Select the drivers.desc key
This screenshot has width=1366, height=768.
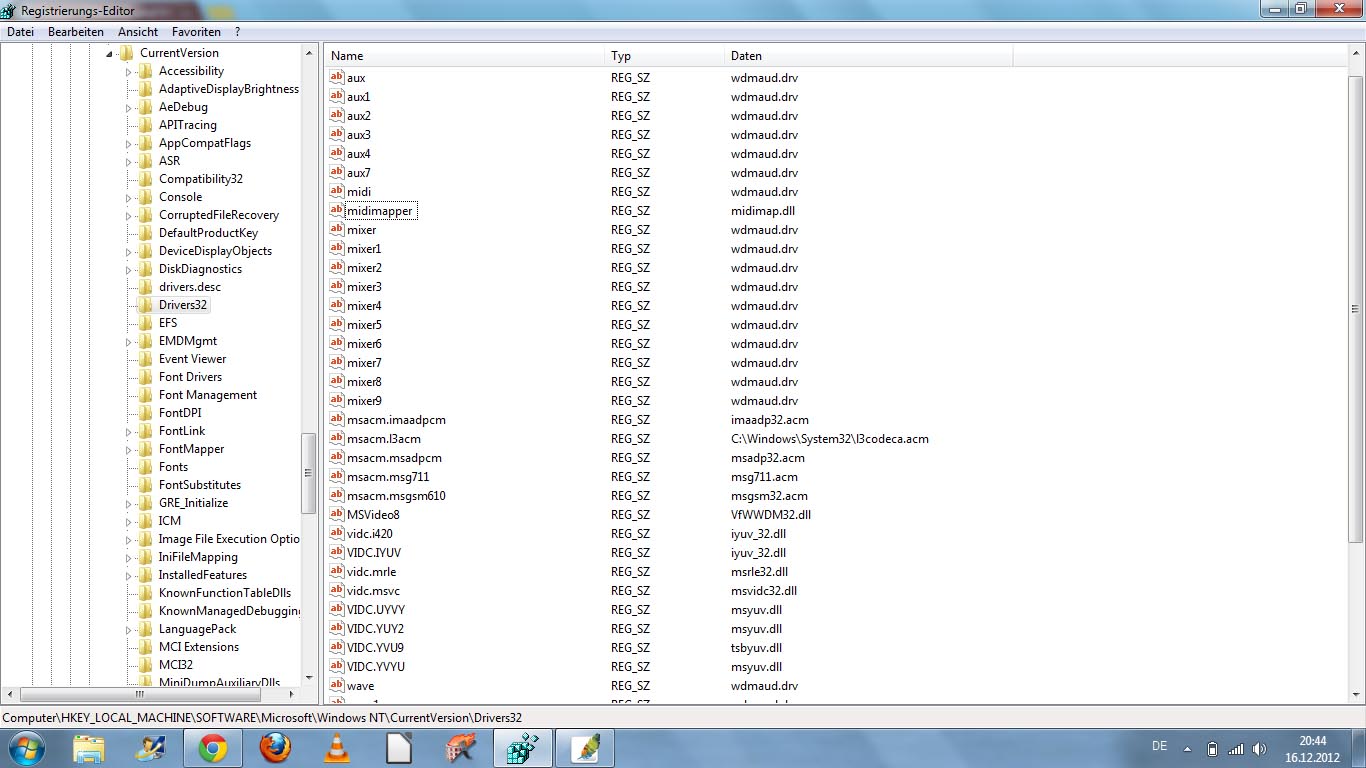tap(190, 287)
